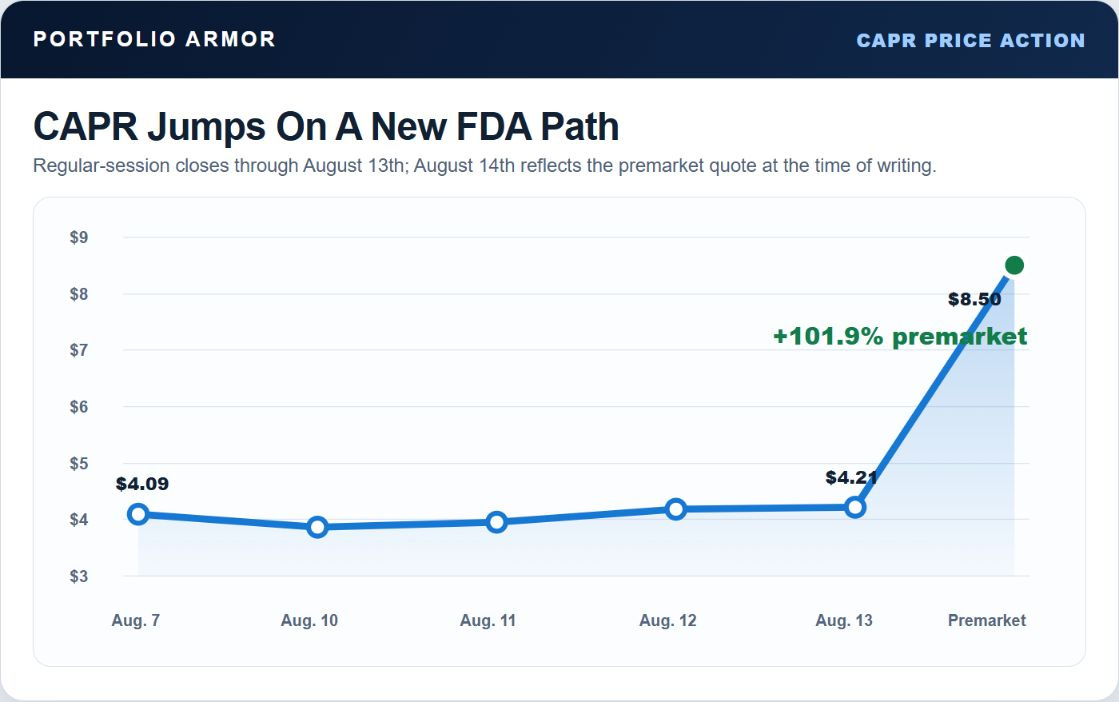Click the $4.09 price label
The width and height of the screenshot is (1119, 702).
[142, 484]
